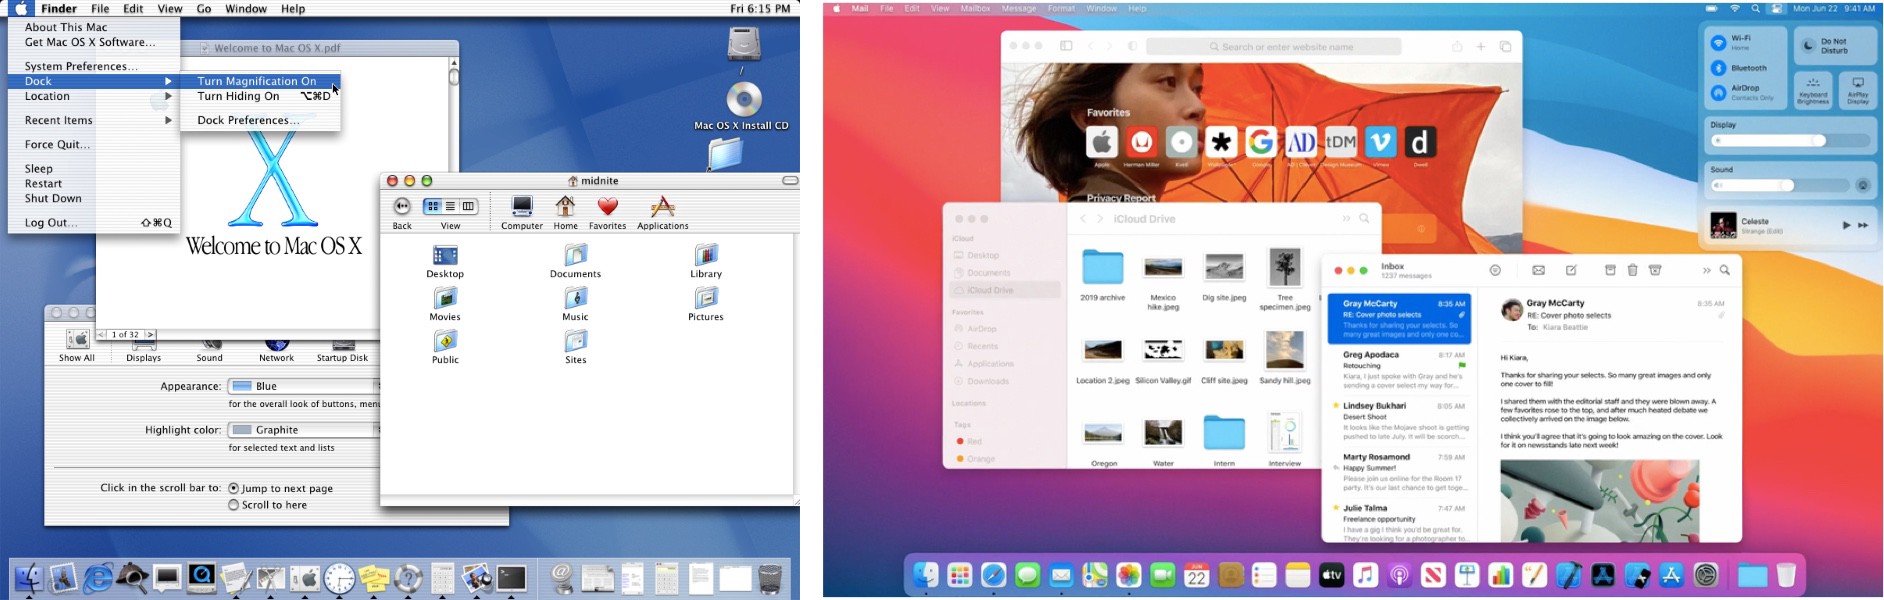Open Messages in the Big Sur dock
1884x600 pixels.
1028,575
